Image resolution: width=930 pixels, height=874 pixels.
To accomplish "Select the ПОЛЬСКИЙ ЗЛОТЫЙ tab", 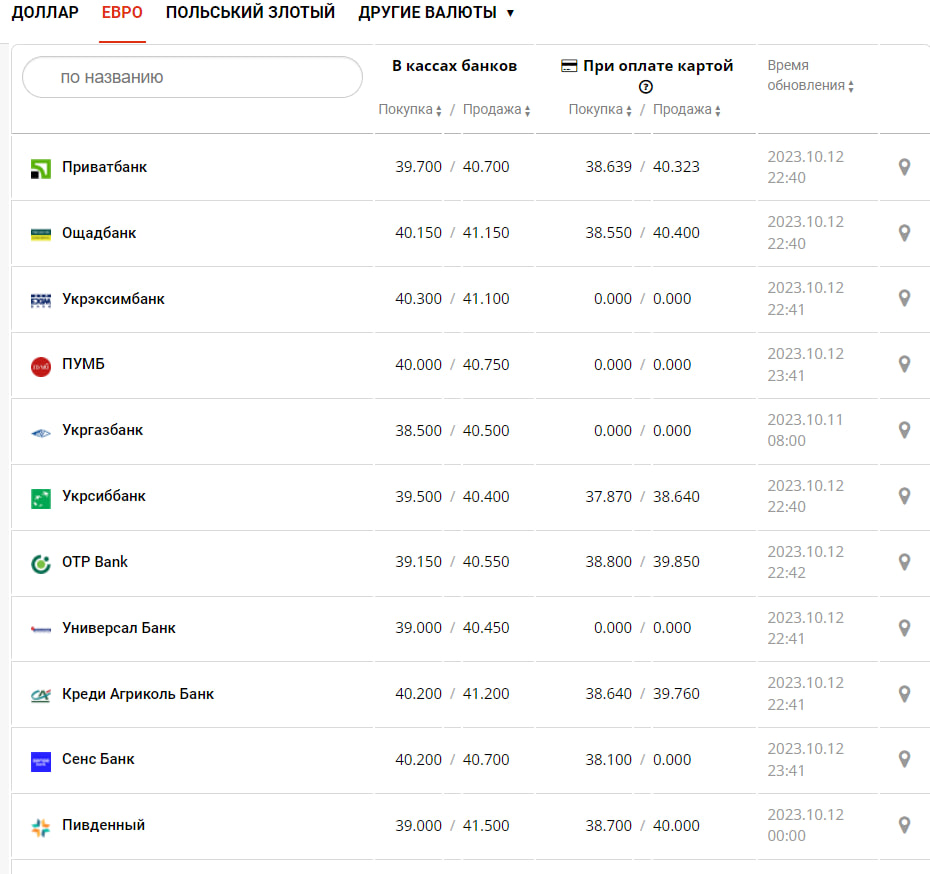I will click(x=250, y=13).
